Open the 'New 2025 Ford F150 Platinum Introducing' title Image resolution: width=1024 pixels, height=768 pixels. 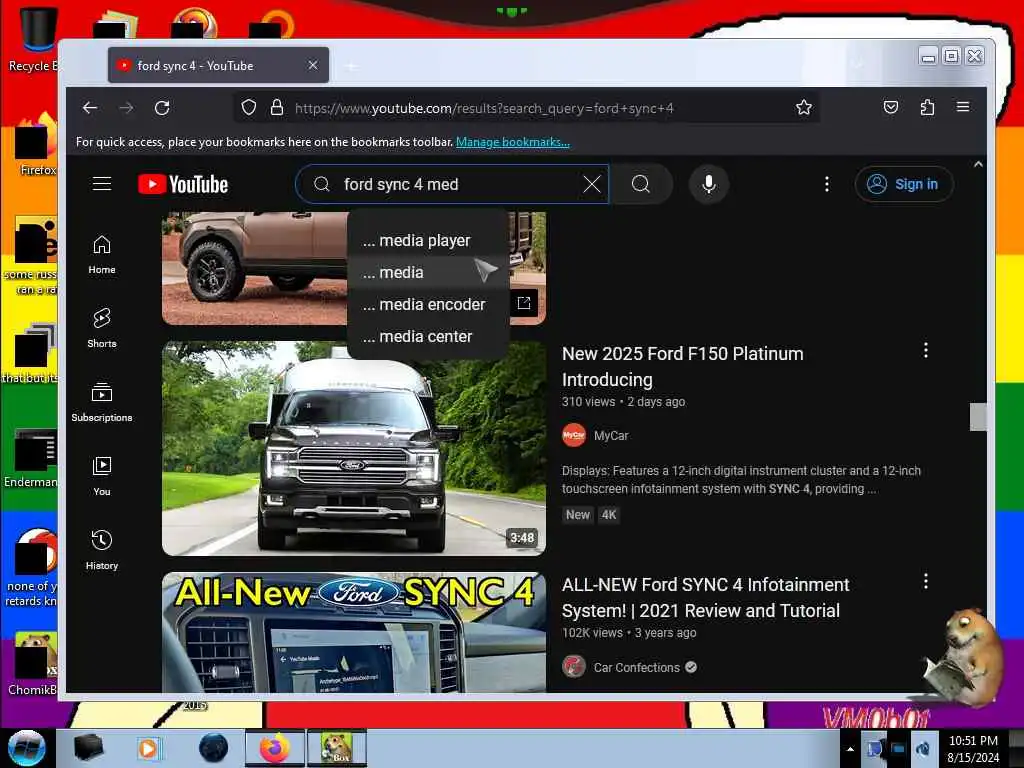pos(682,366)
